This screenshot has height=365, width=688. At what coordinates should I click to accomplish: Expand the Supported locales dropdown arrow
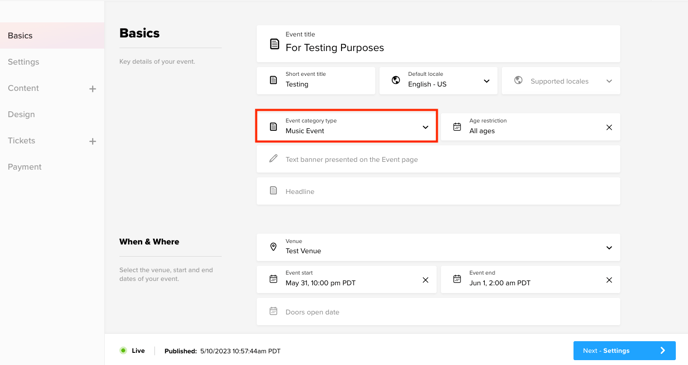609,81
